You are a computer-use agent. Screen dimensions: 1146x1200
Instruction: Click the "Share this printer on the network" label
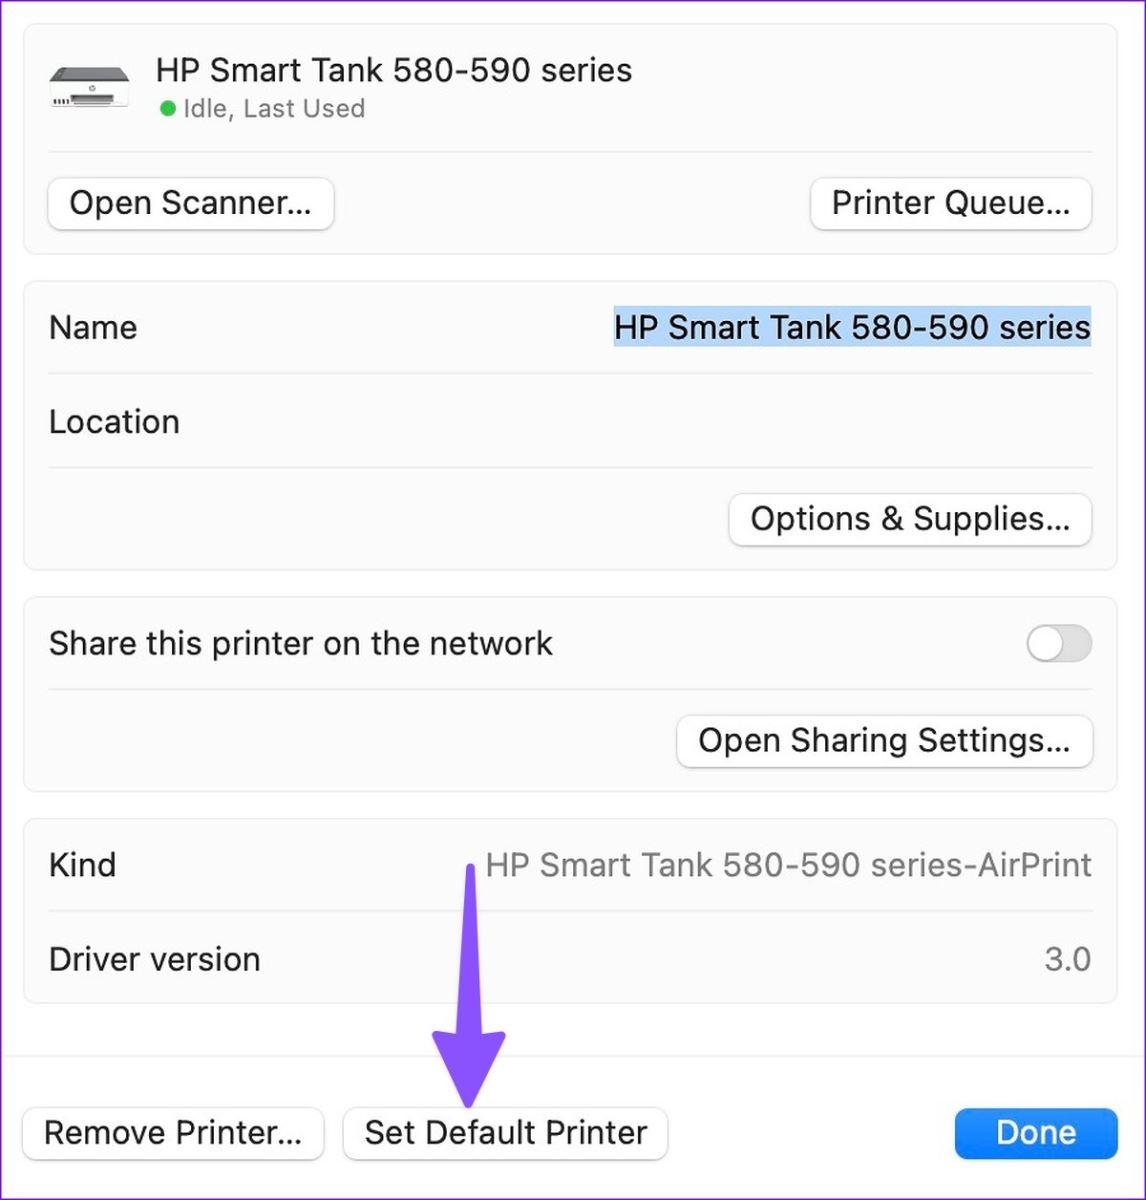(300, 644)
